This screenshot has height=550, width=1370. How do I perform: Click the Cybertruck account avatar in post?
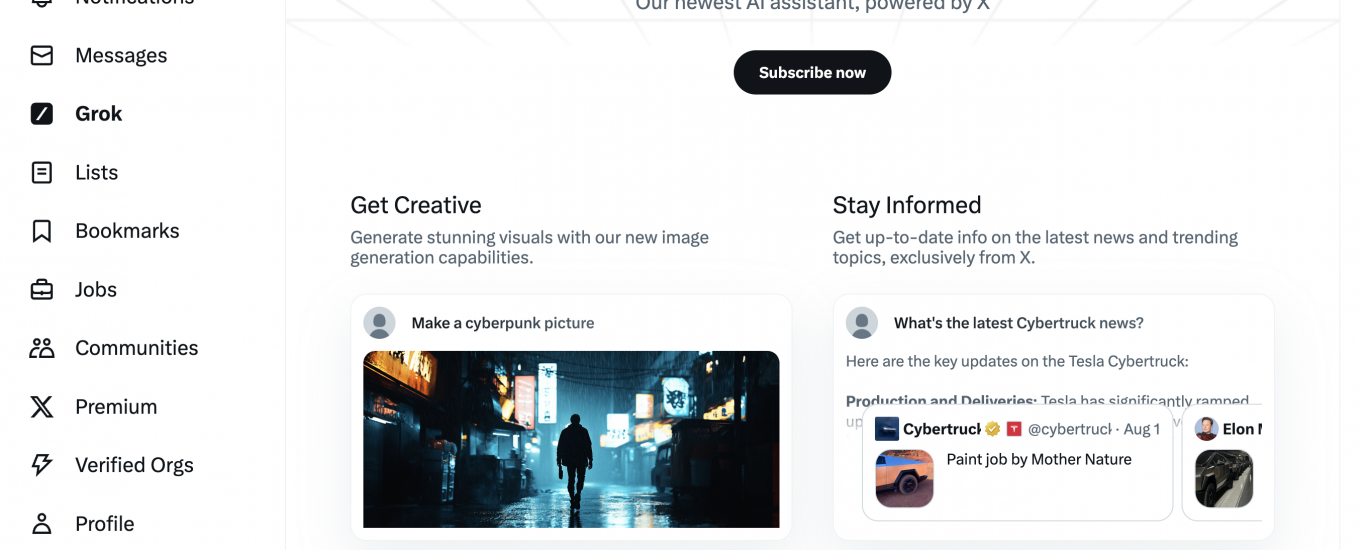(887, 429)
